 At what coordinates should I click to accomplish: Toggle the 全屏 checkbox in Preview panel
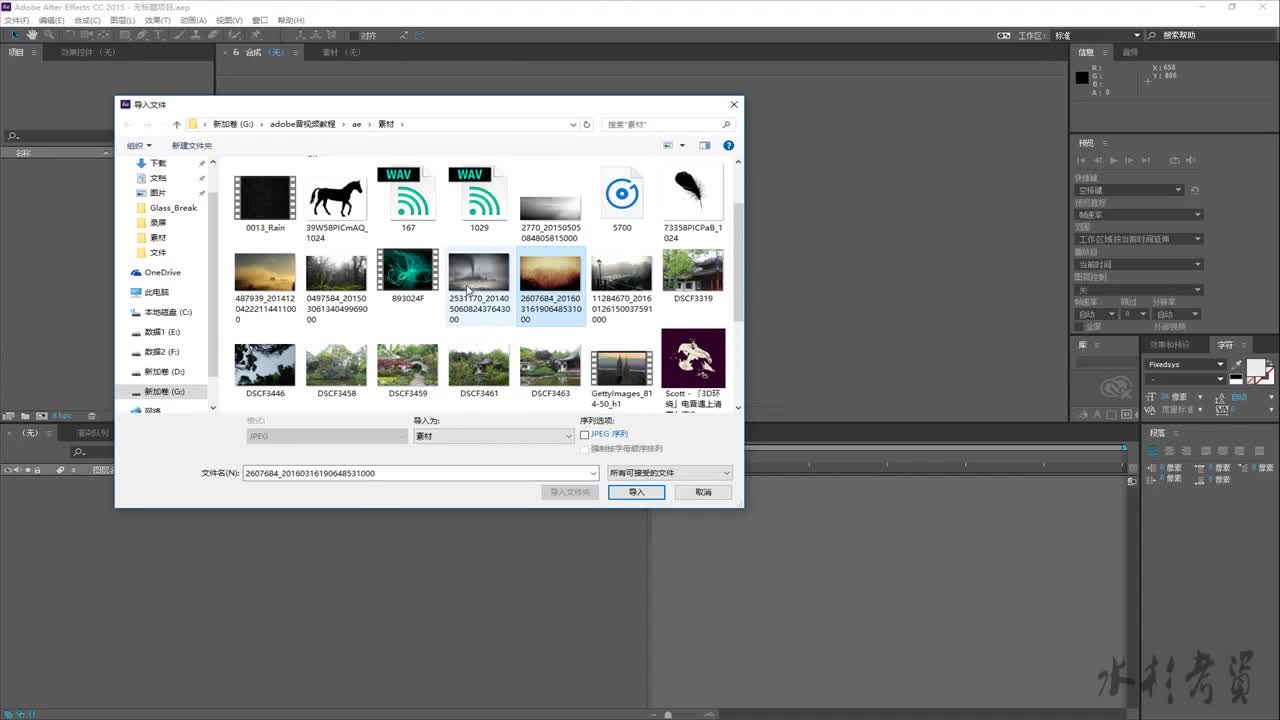click(1080, 326)
